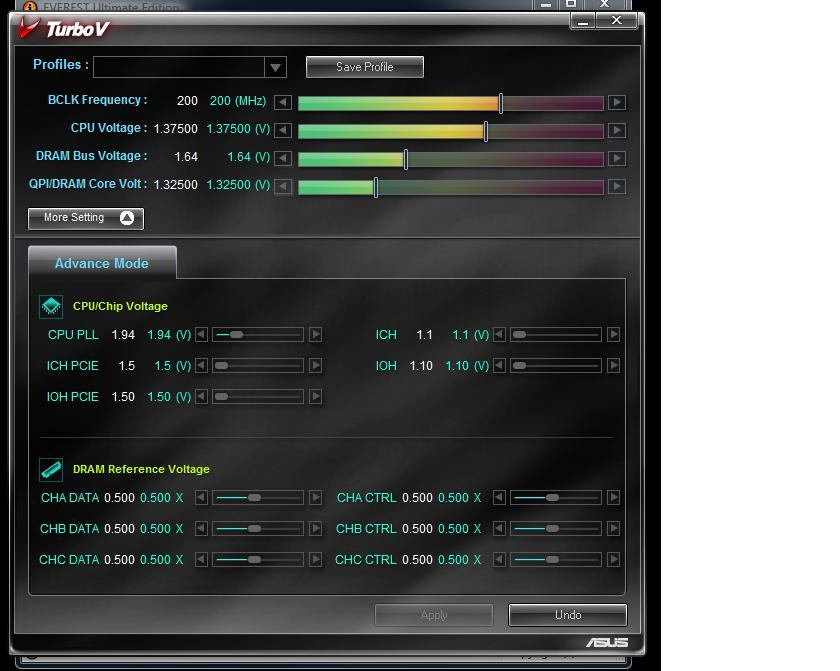The image size is (840, 671).
Task: Raise CHB CTRL reference with the right arrow
Action: 613,529
